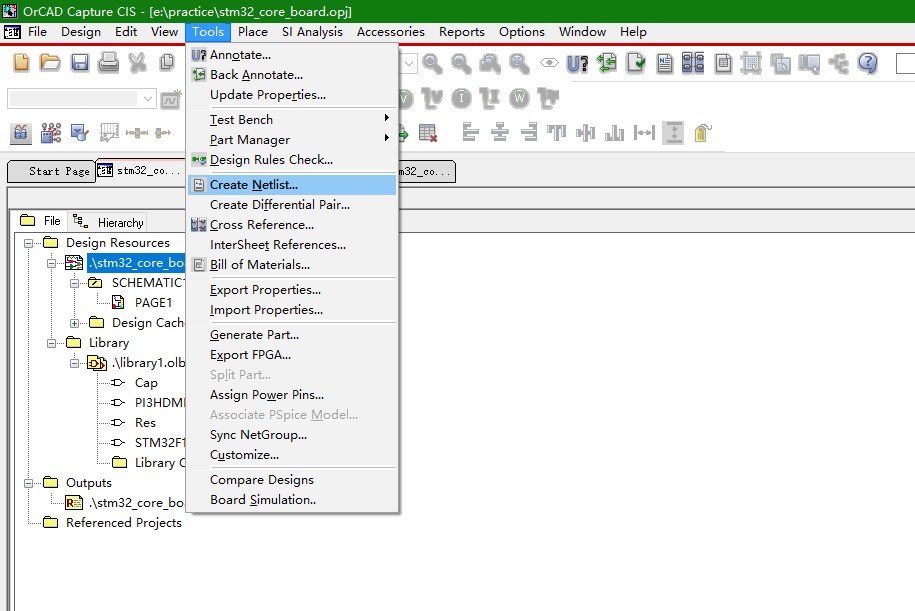The image size is (915, 611).
Task: Click the Cross Reference toolbar icon
Action: [x=693, y=63]
